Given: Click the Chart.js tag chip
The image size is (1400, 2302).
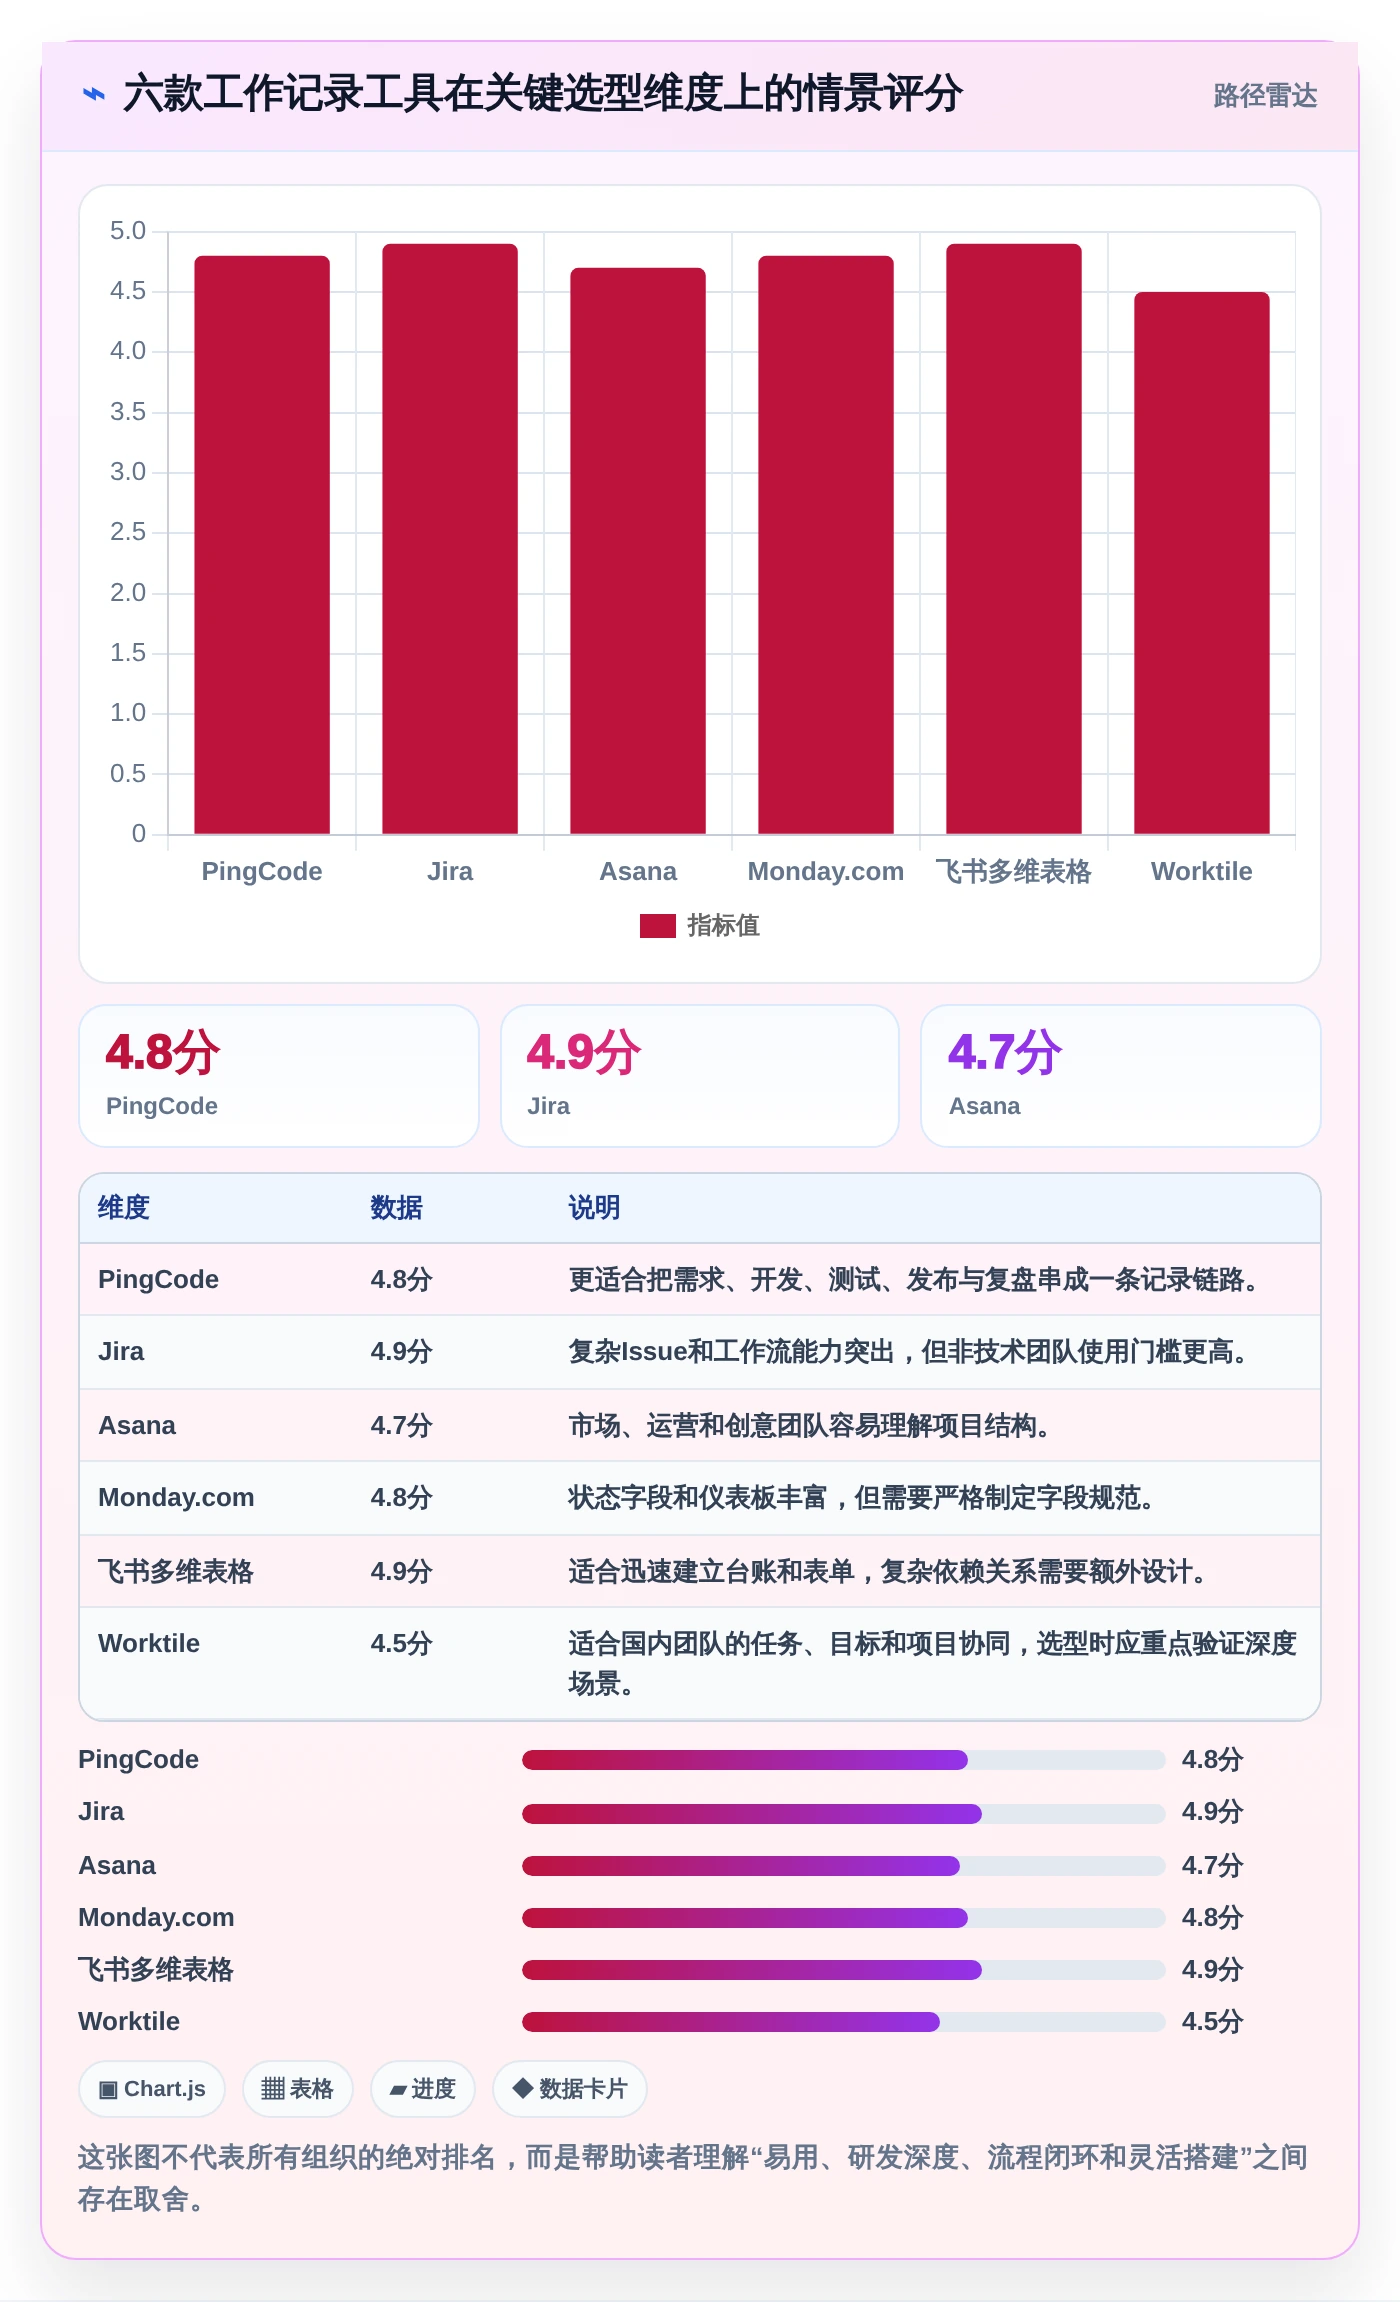Looking at the screenshot, I should point(152,2089).
